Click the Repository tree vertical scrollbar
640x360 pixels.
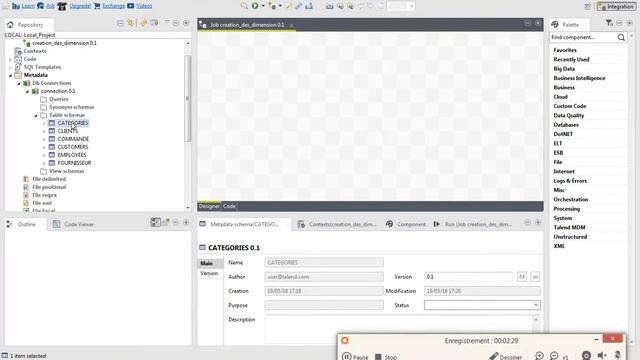tap(188, 98)
